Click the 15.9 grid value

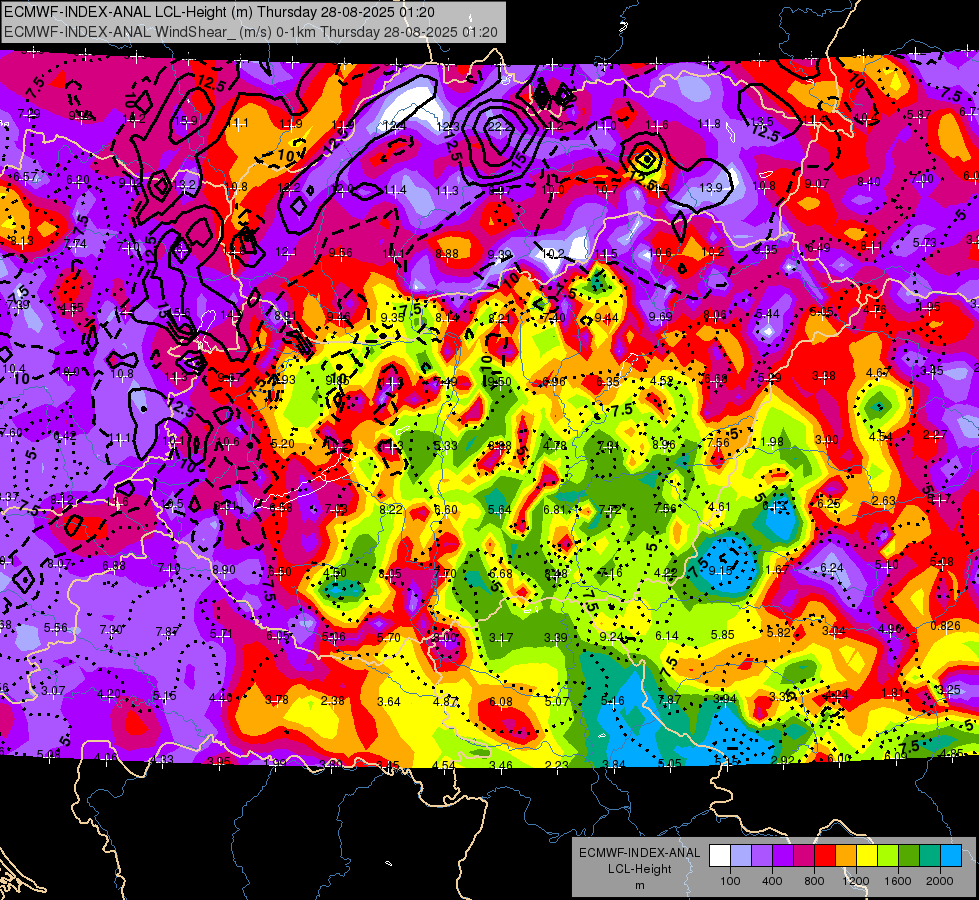186,121
